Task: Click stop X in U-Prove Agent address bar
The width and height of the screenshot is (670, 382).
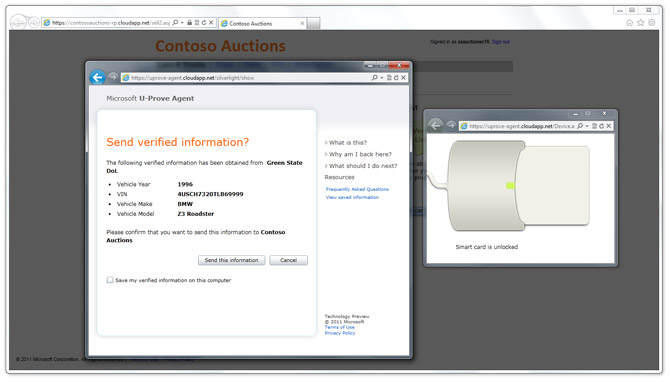Action: tap(403, 78)
